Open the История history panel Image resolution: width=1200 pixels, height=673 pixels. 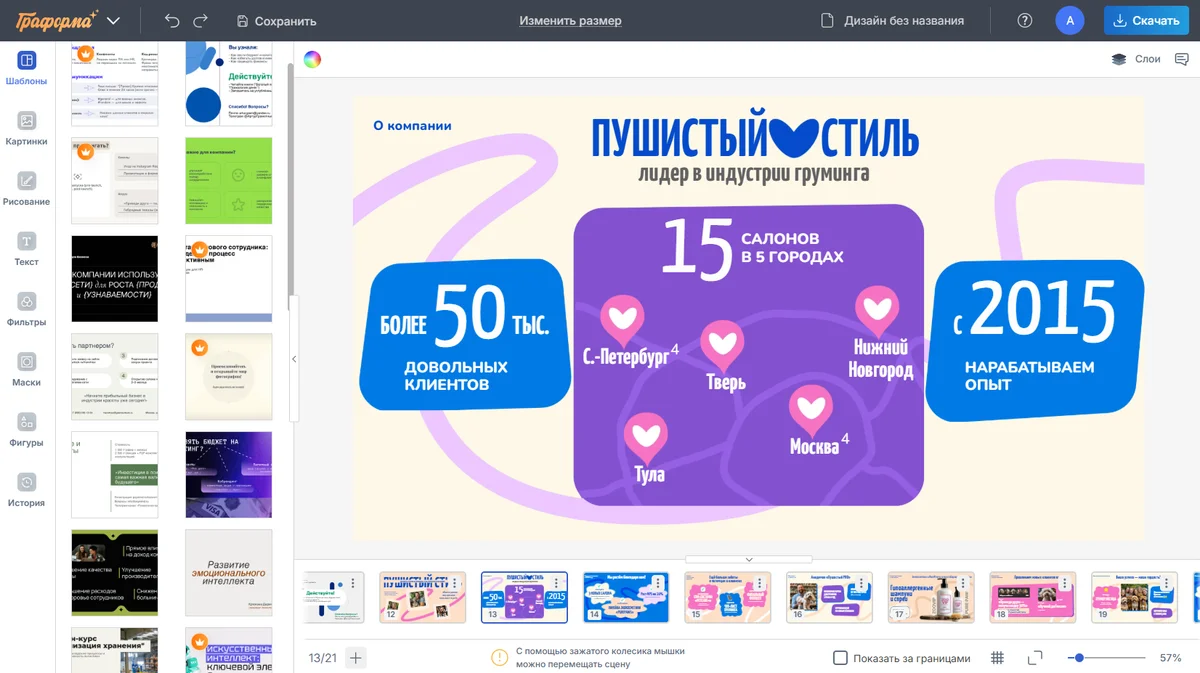click(26, 490)
